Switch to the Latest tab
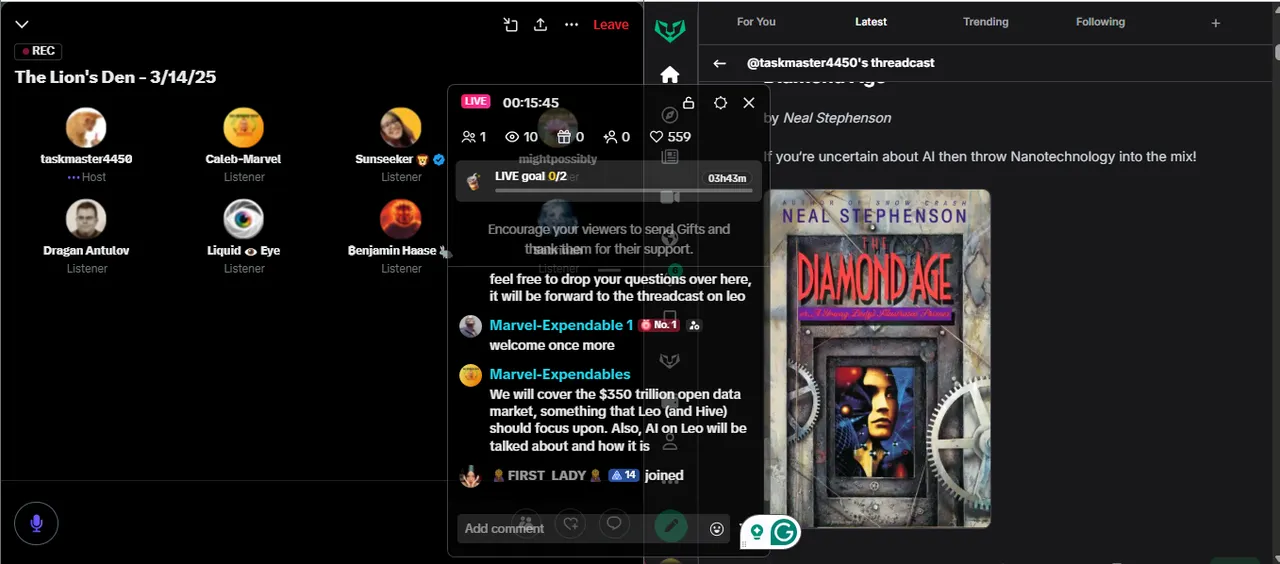Image resolution: width=1280 pixels, height=564 pixels. 871,22
